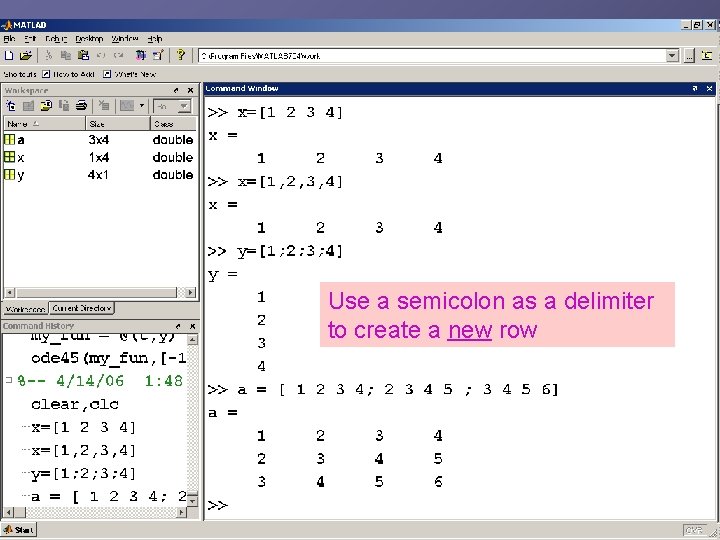Viewport: 720px width, 540px height.
Task: Click the Copy icon in the main toolbar
Action: [x=66, y=56]
